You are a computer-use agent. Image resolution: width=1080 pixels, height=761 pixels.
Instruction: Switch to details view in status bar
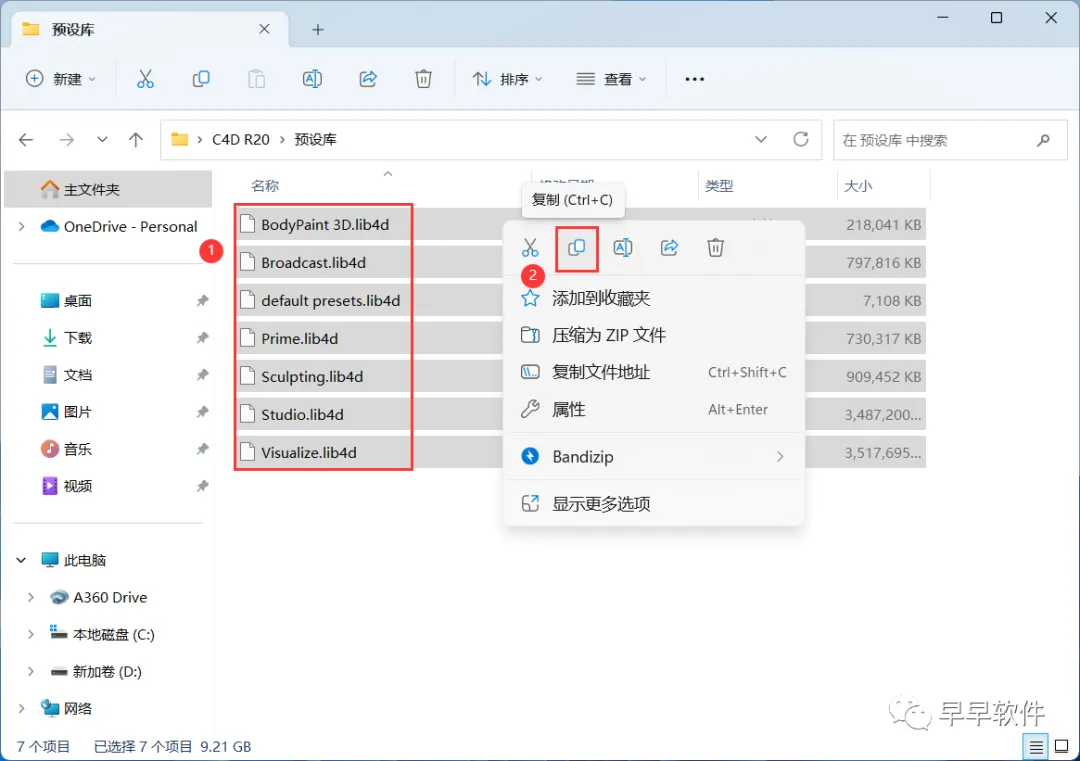(1035, 747)
